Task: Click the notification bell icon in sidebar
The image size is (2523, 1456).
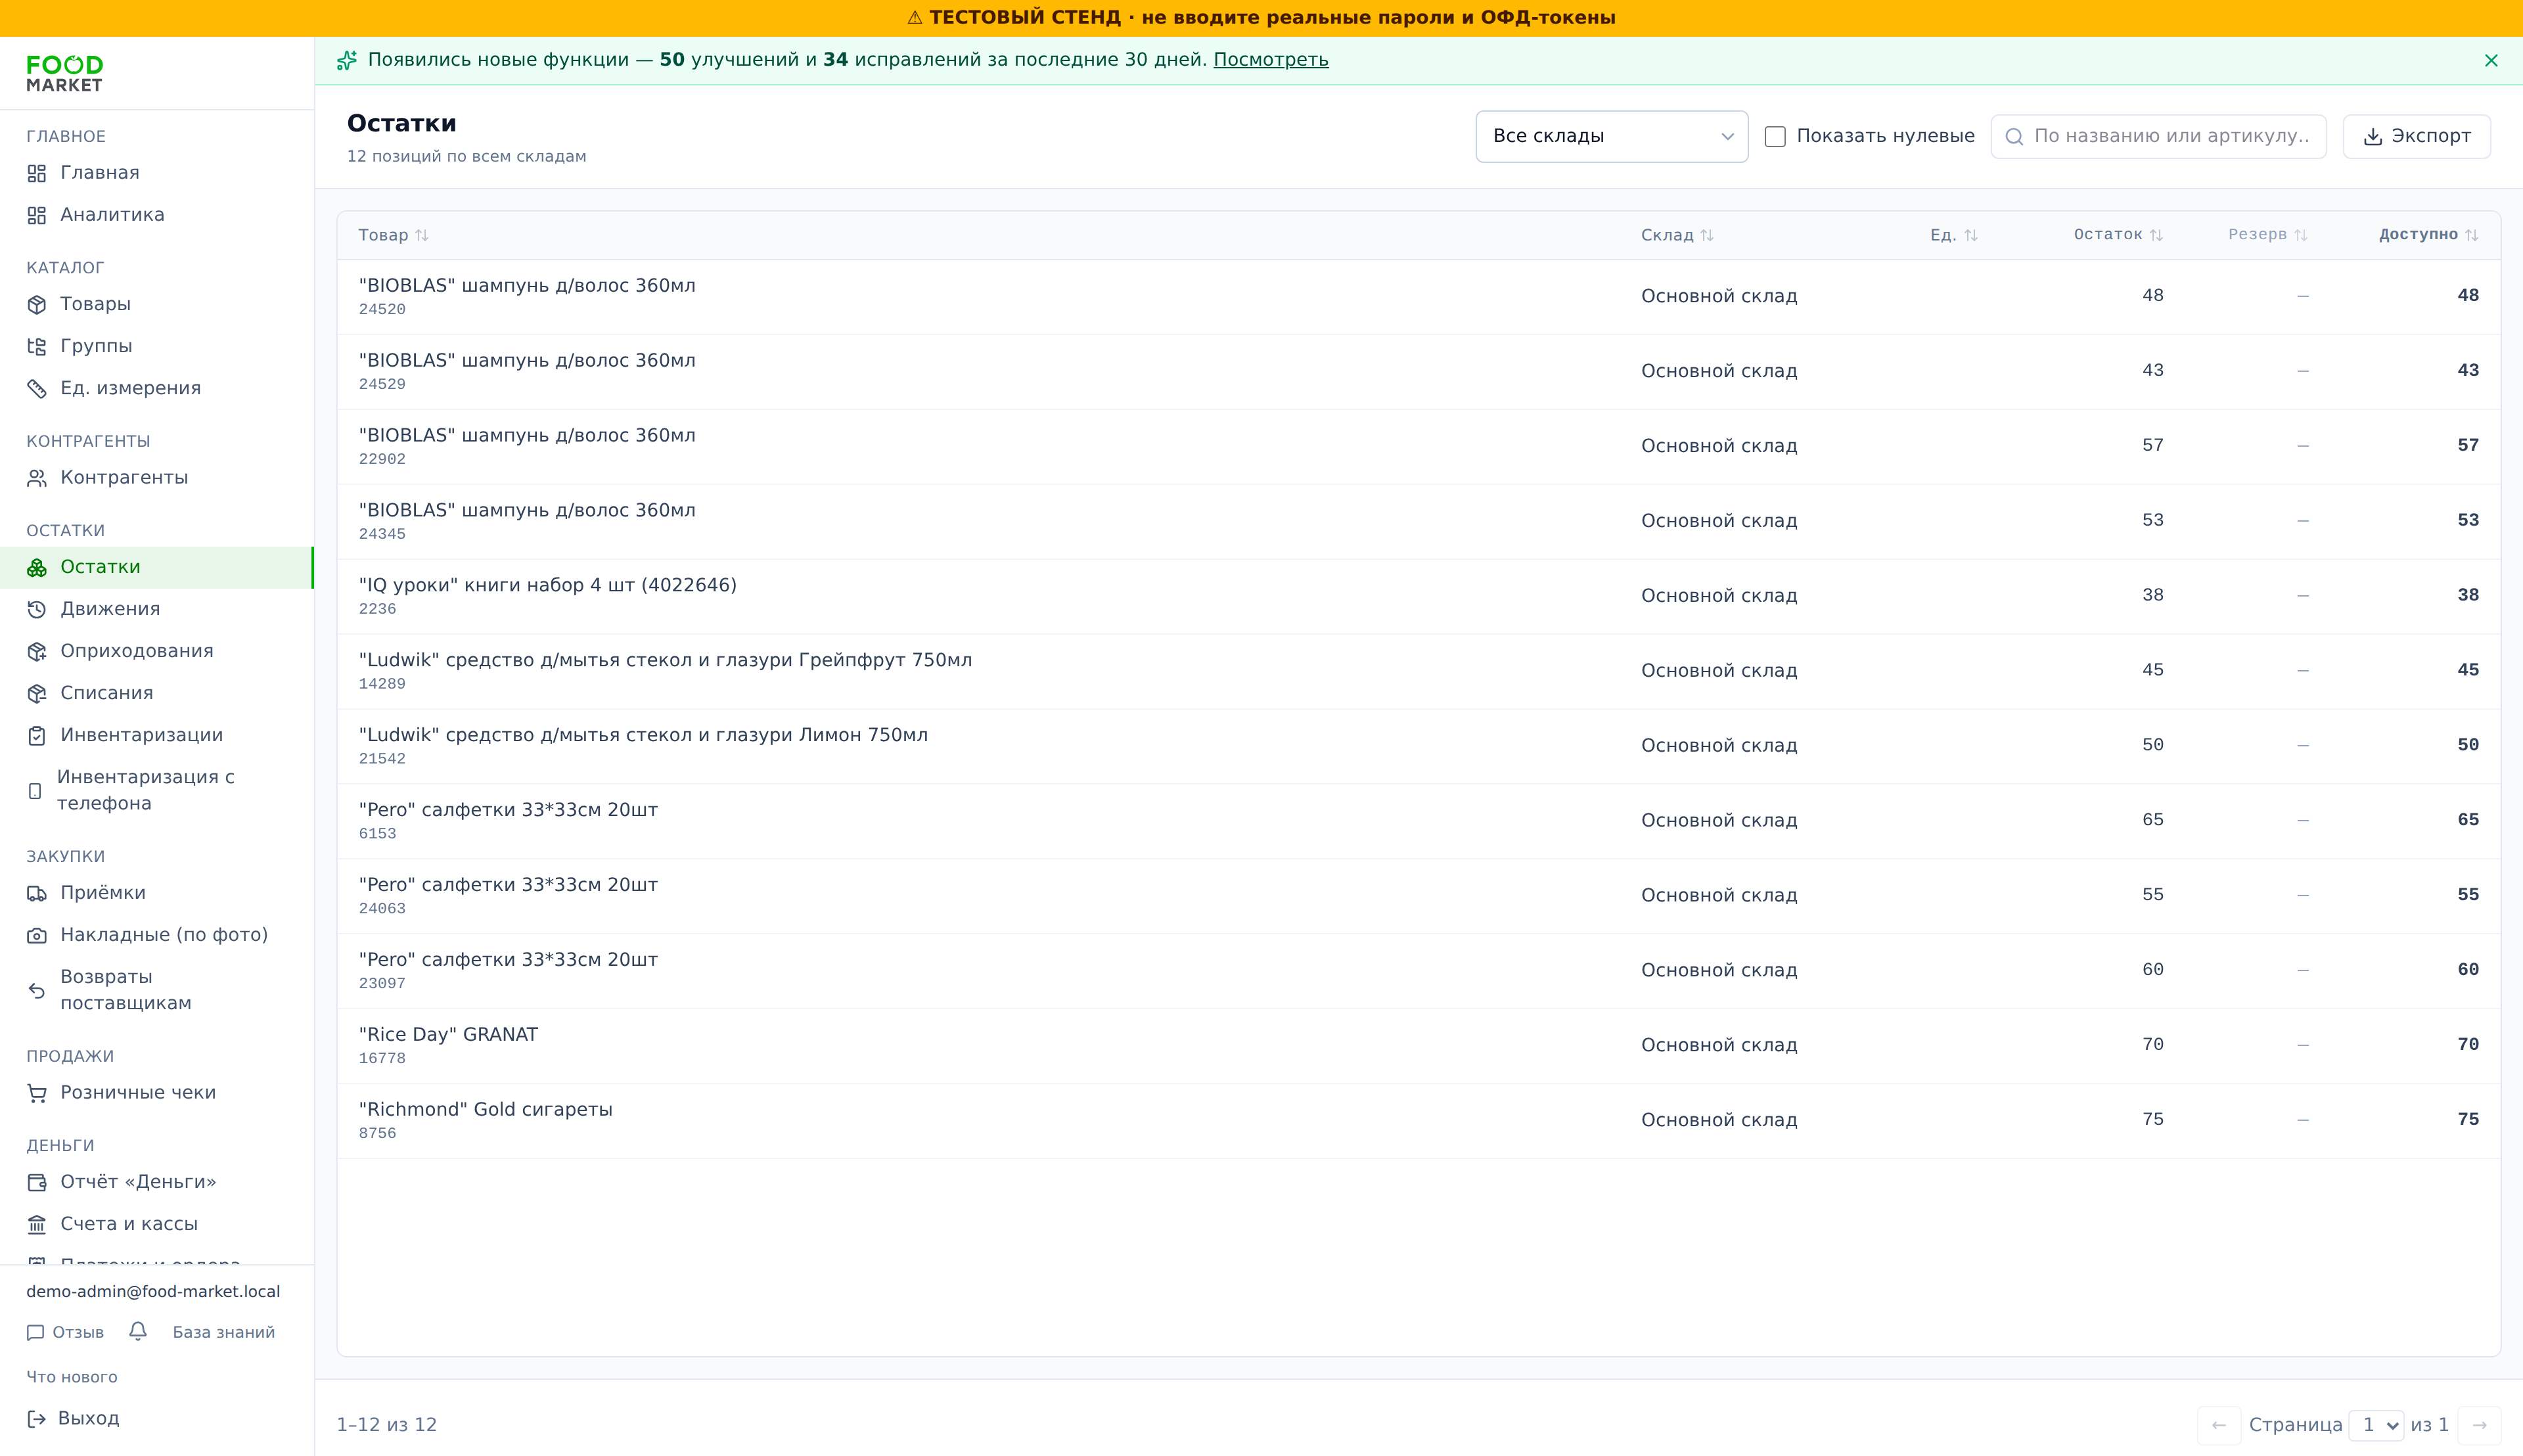Action: tap(138, 1331)
